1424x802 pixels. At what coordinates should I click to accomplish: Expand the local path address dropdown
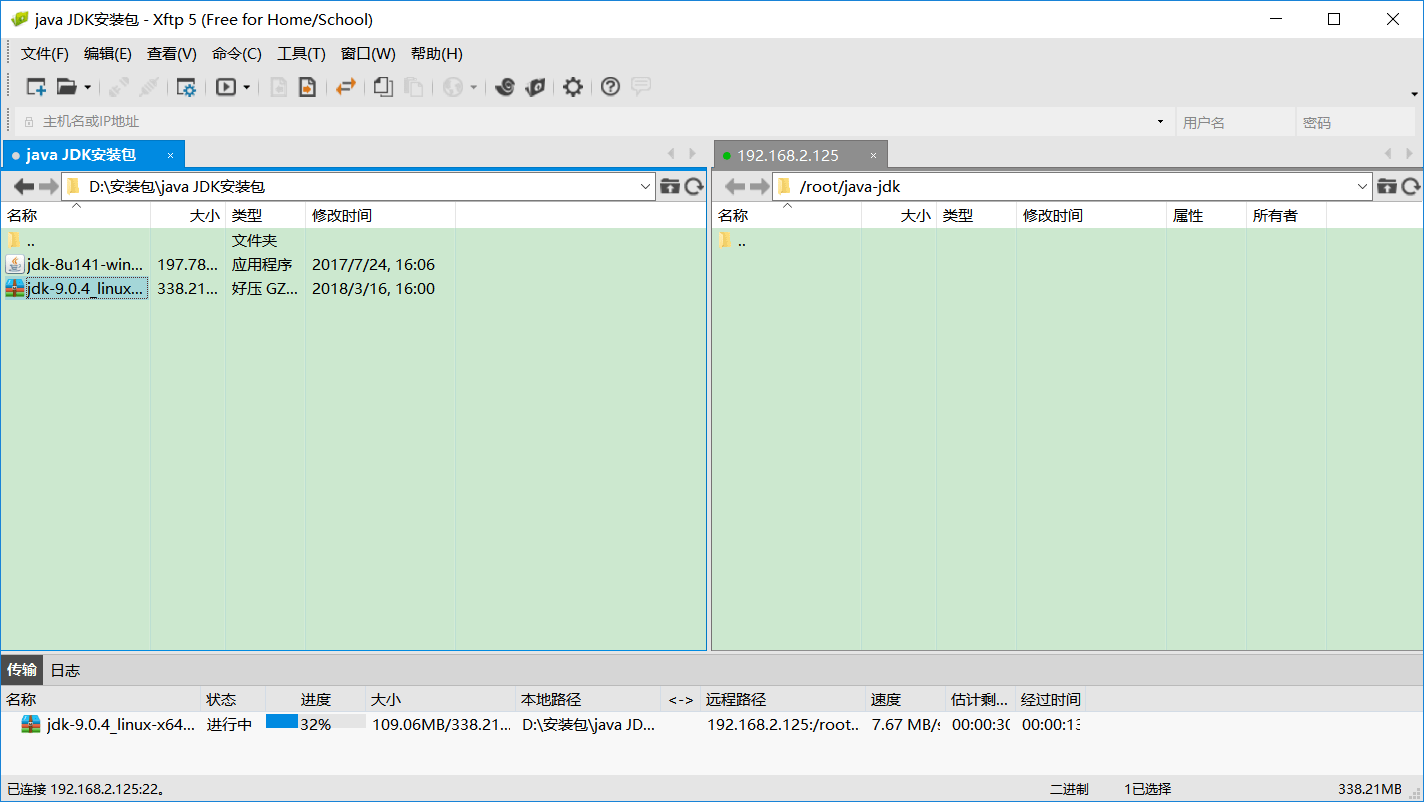645,186
